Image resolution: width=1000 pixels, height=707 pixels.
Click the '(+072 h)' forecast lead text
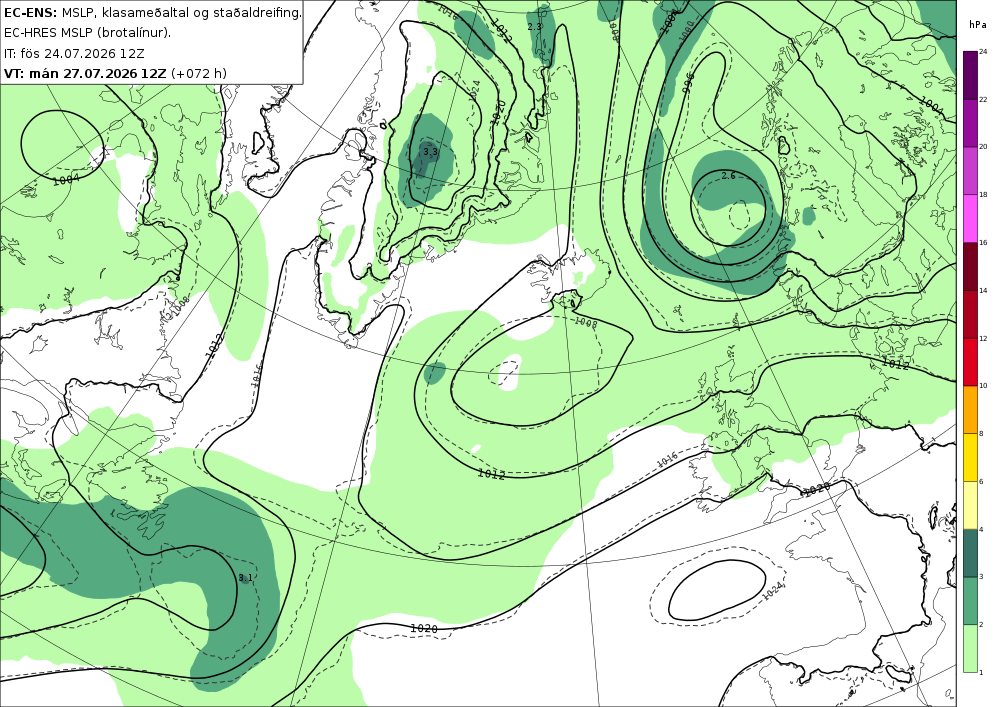click(x=199, y=73)
